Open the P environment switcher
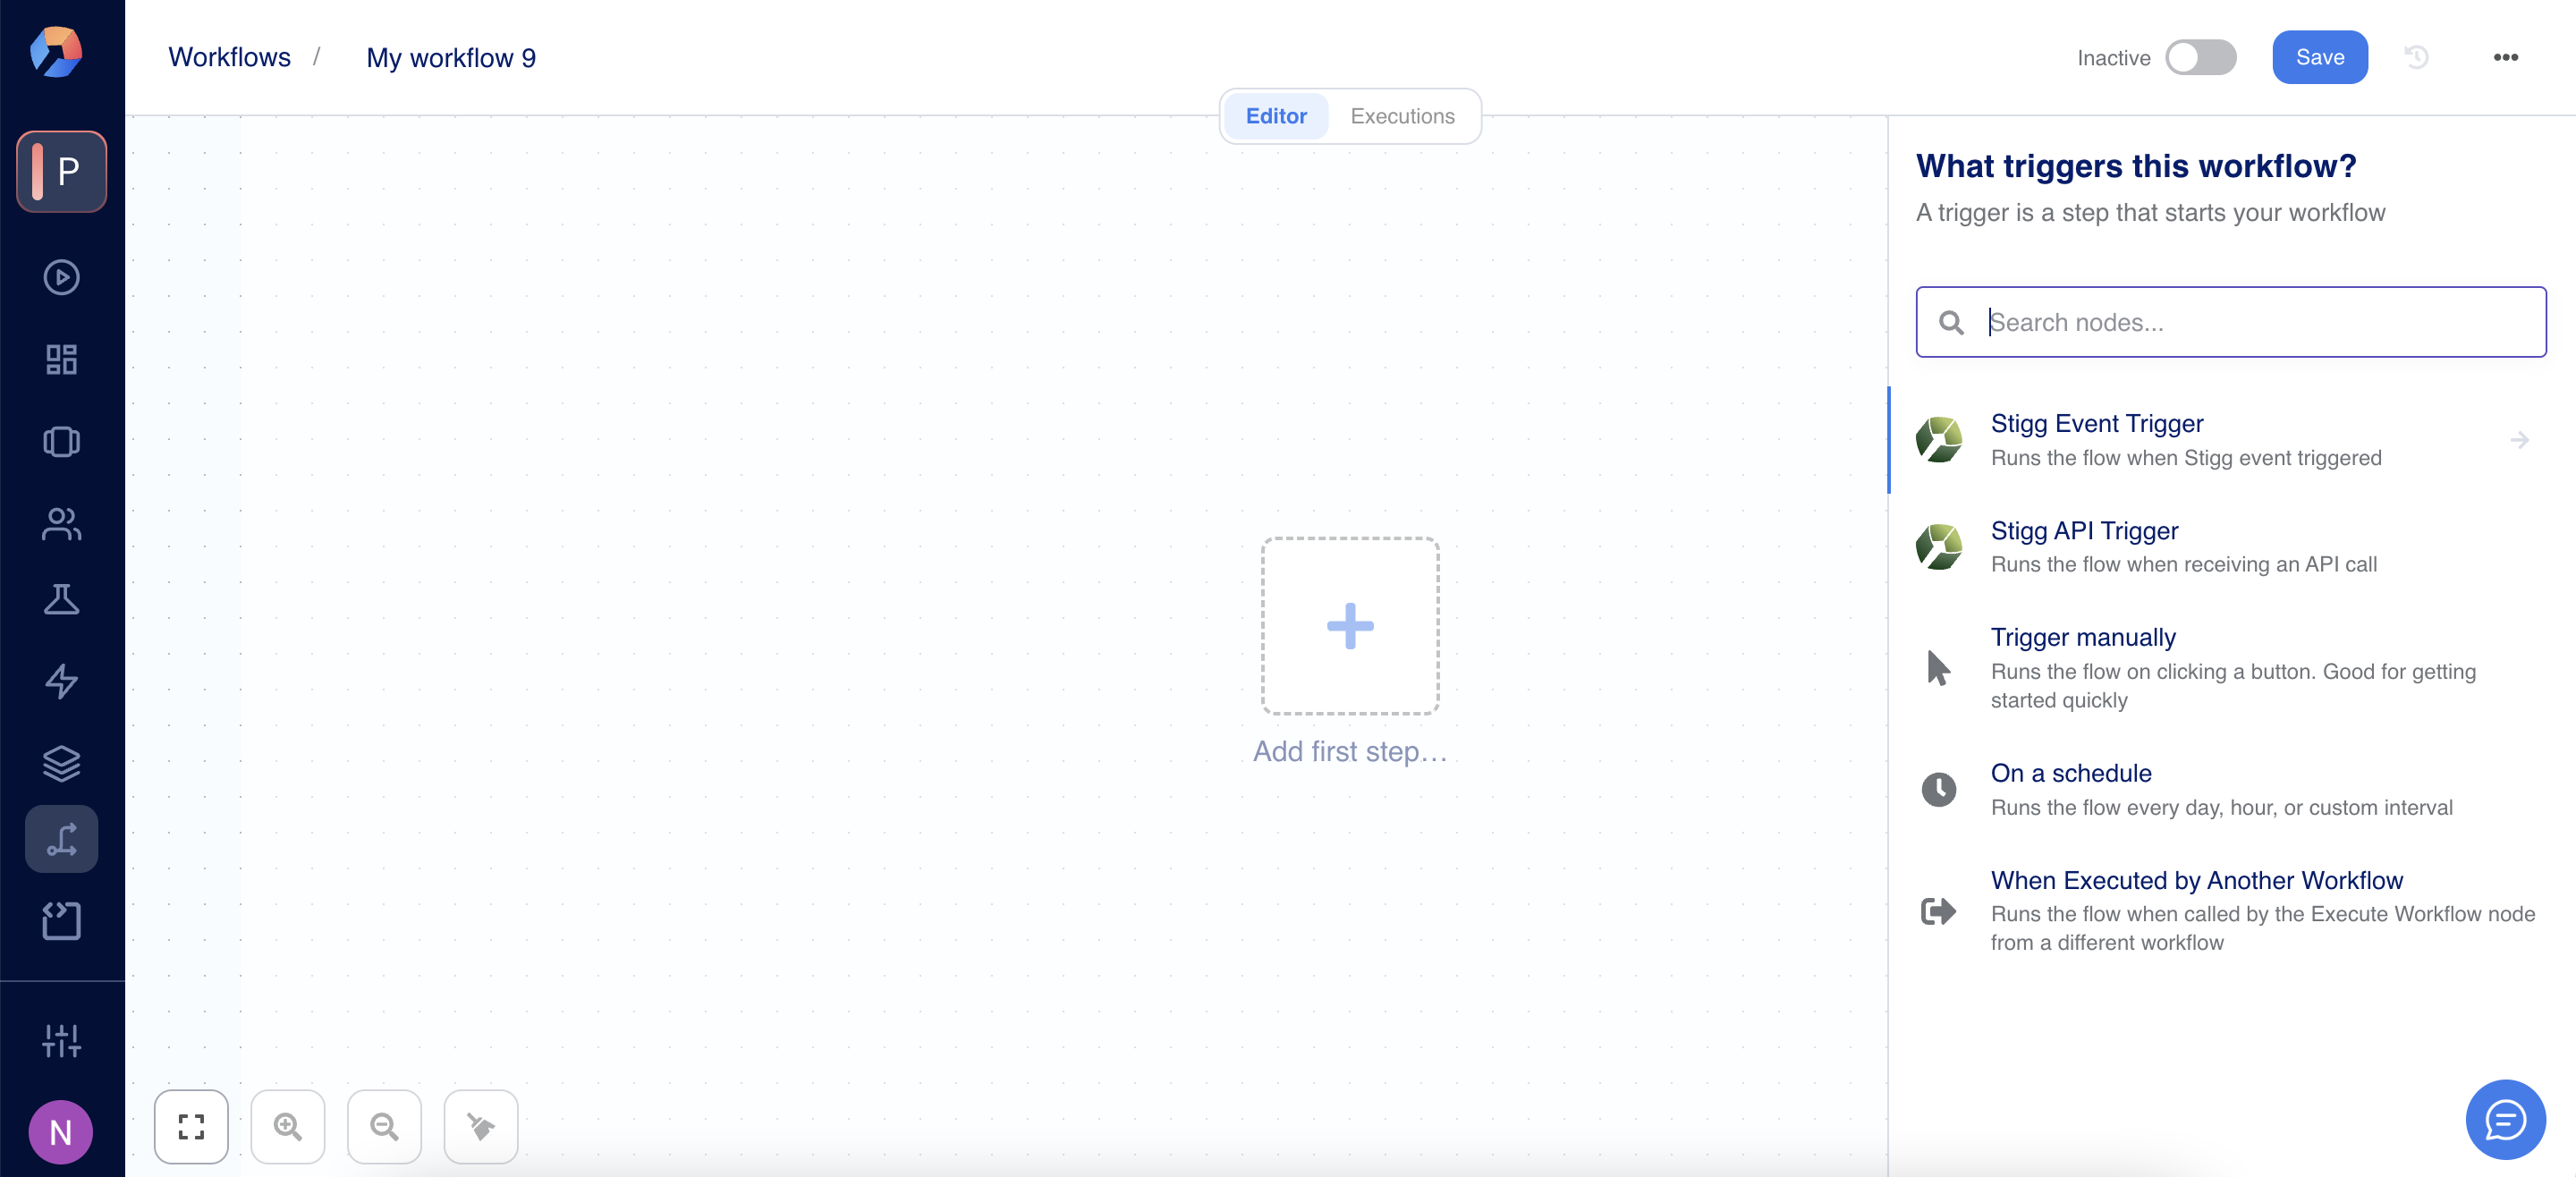 (x=61, y=171)
